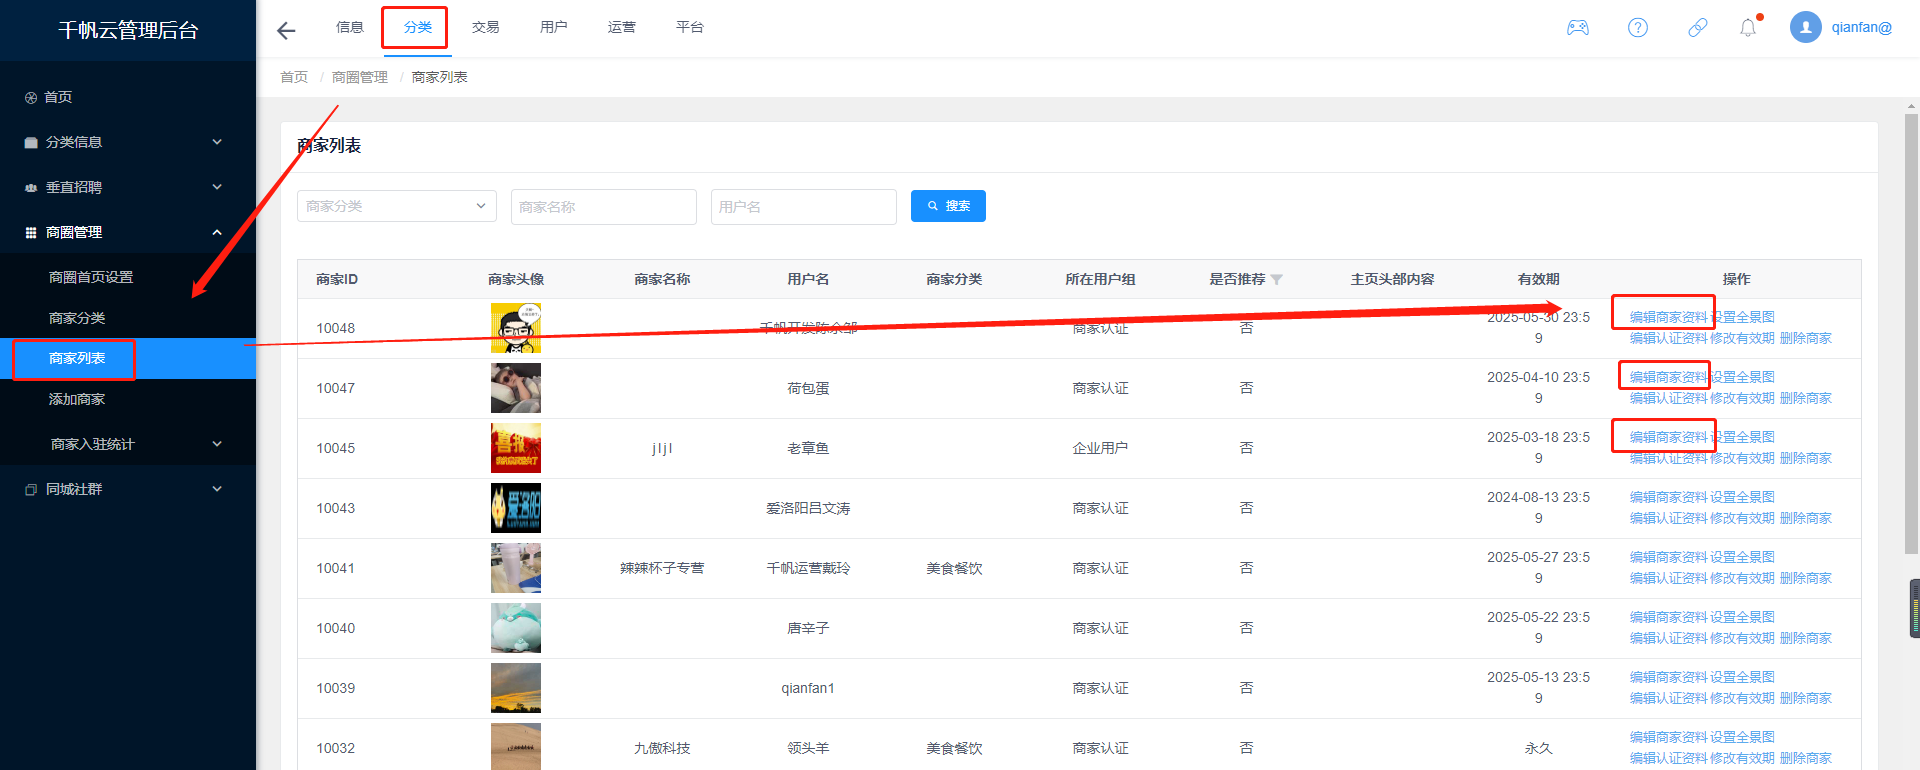Click the 企业用户 group cell
This screenshot has width=1920, height=770.
click(1100, 448)
